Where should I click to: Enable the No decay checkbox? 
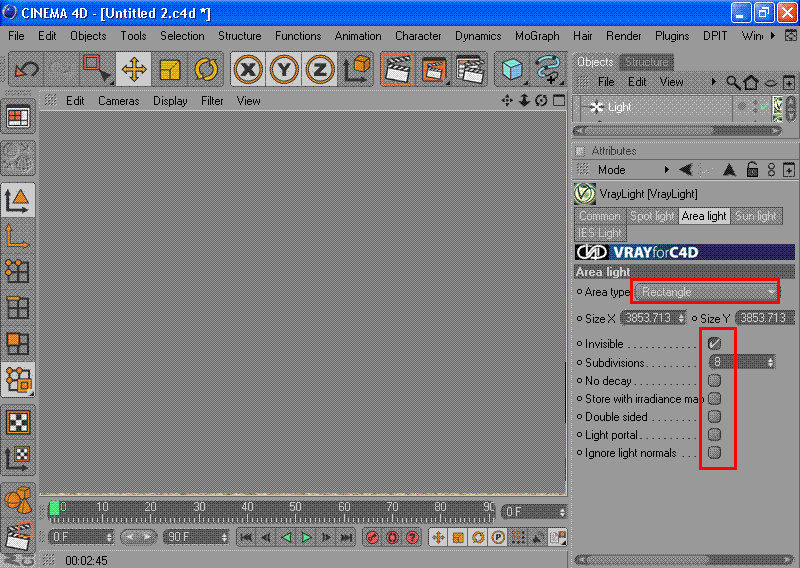[714, 380]
